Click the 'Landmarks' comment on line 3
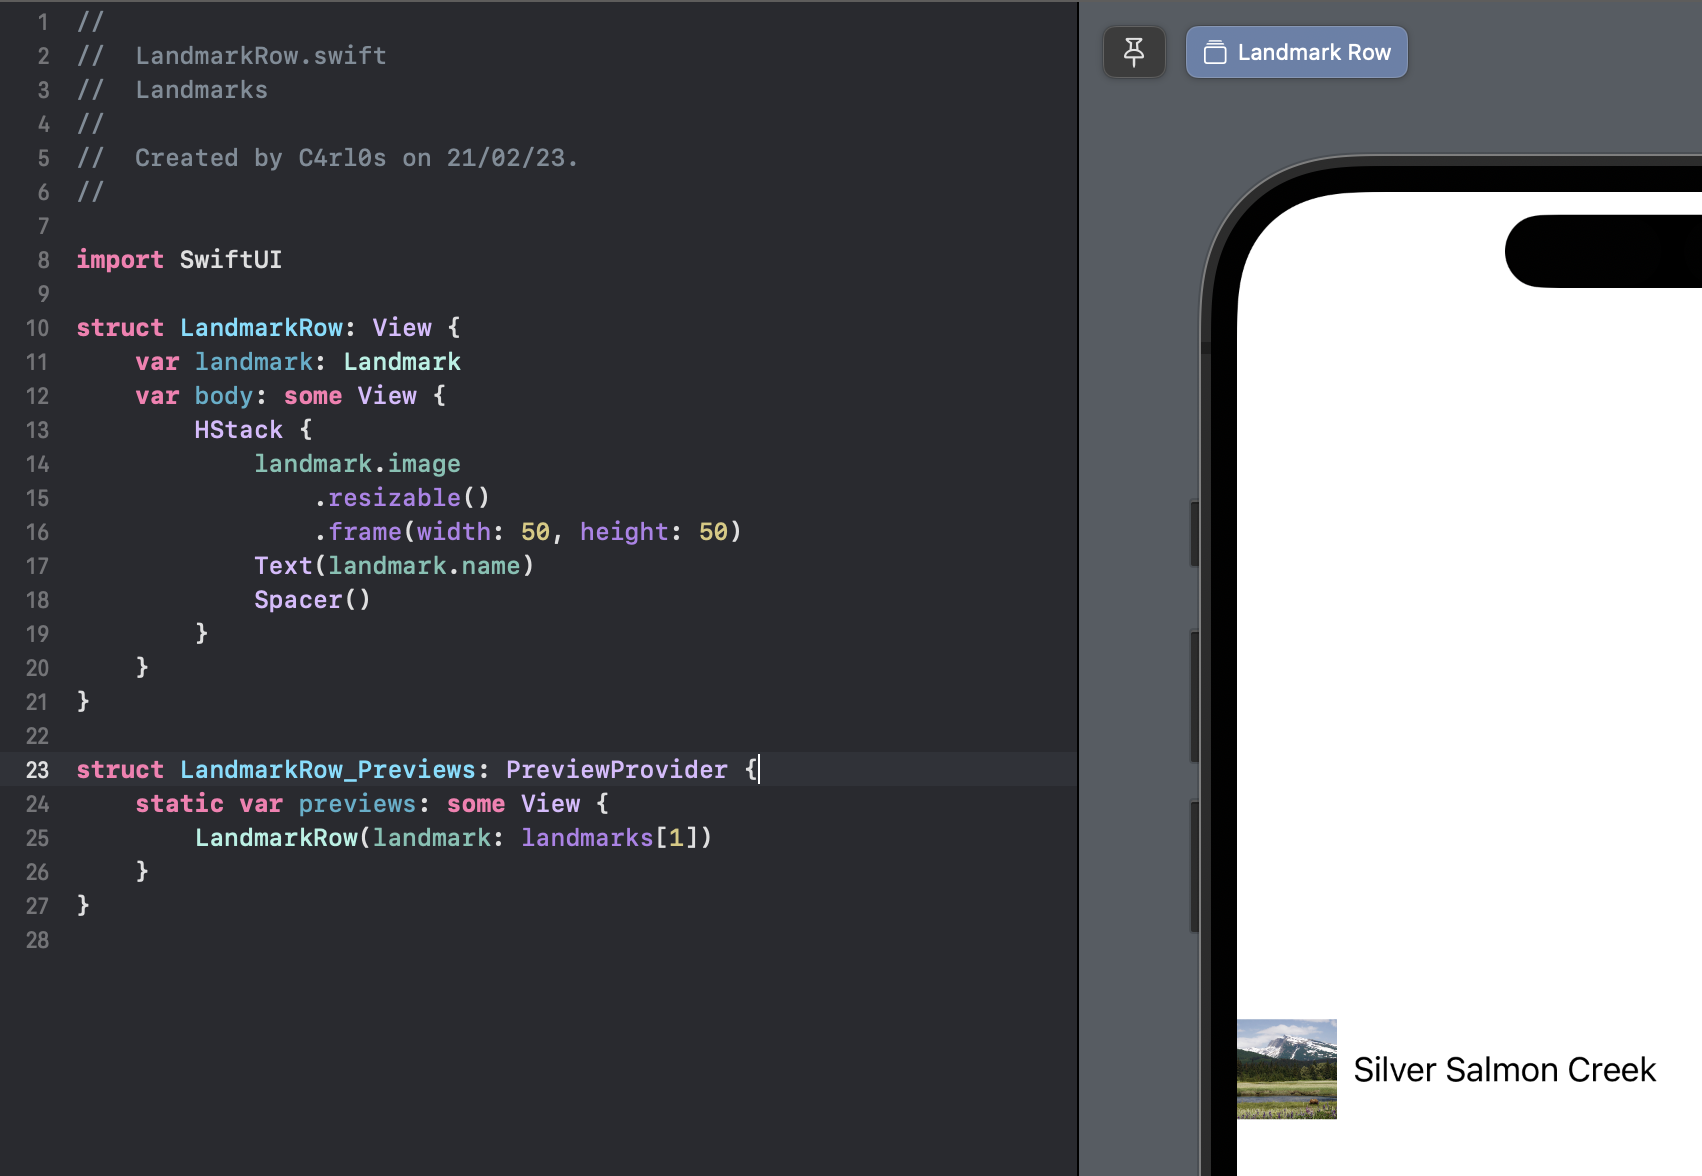1702x1176 pixels. coord(201,90)
